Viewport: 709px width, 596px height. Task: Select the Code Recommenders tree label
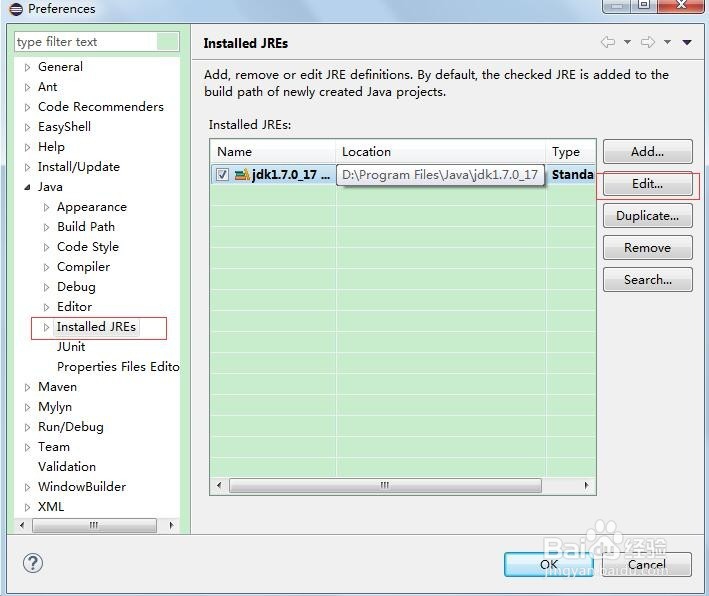click(101, 107)
